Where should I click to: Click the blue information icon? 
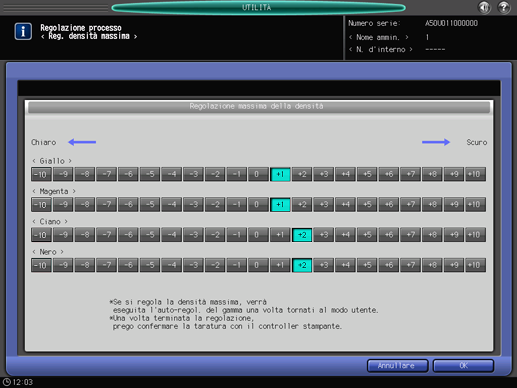coord(23,31)
